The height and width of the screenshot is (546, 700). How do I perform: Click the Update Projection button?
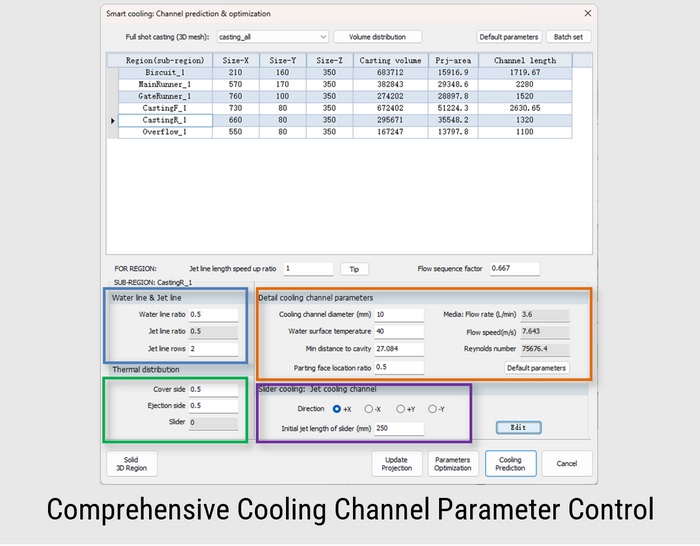click(x=396, y=464)
